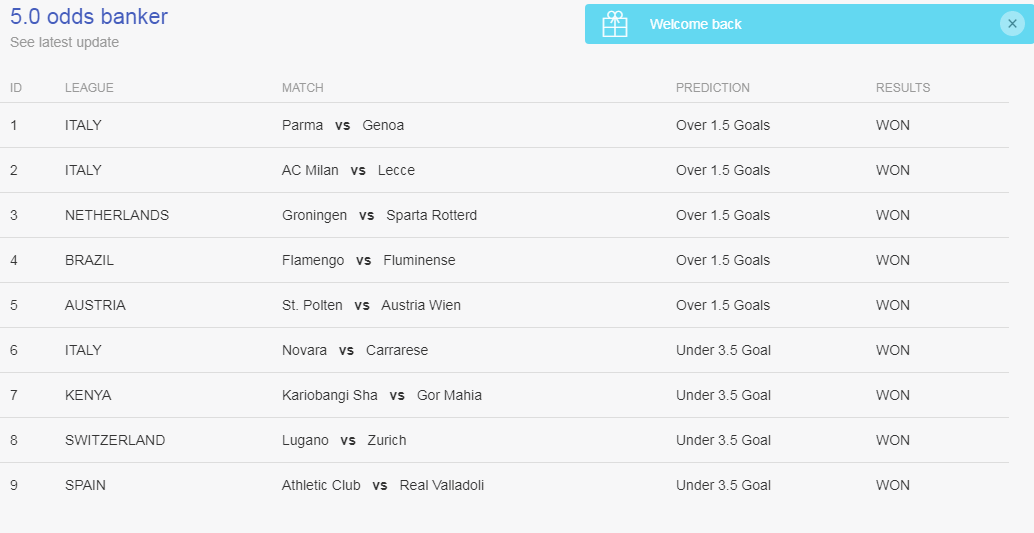Image resolution: width=1034 pixels, height=533 pixels.
Task: Select the Flamengo vs Fluminense match
Action: pos(369,260)
